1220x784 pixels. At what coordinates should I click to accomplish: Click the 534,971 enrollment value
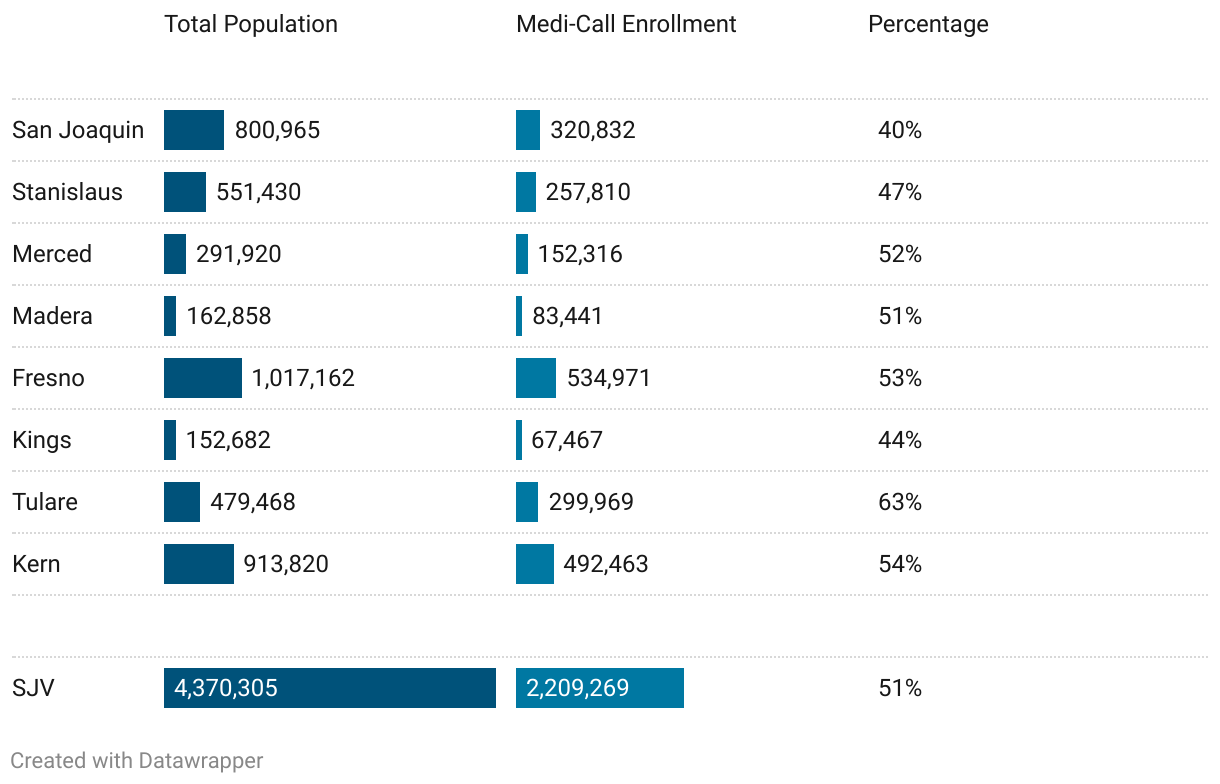click(609, 378)
